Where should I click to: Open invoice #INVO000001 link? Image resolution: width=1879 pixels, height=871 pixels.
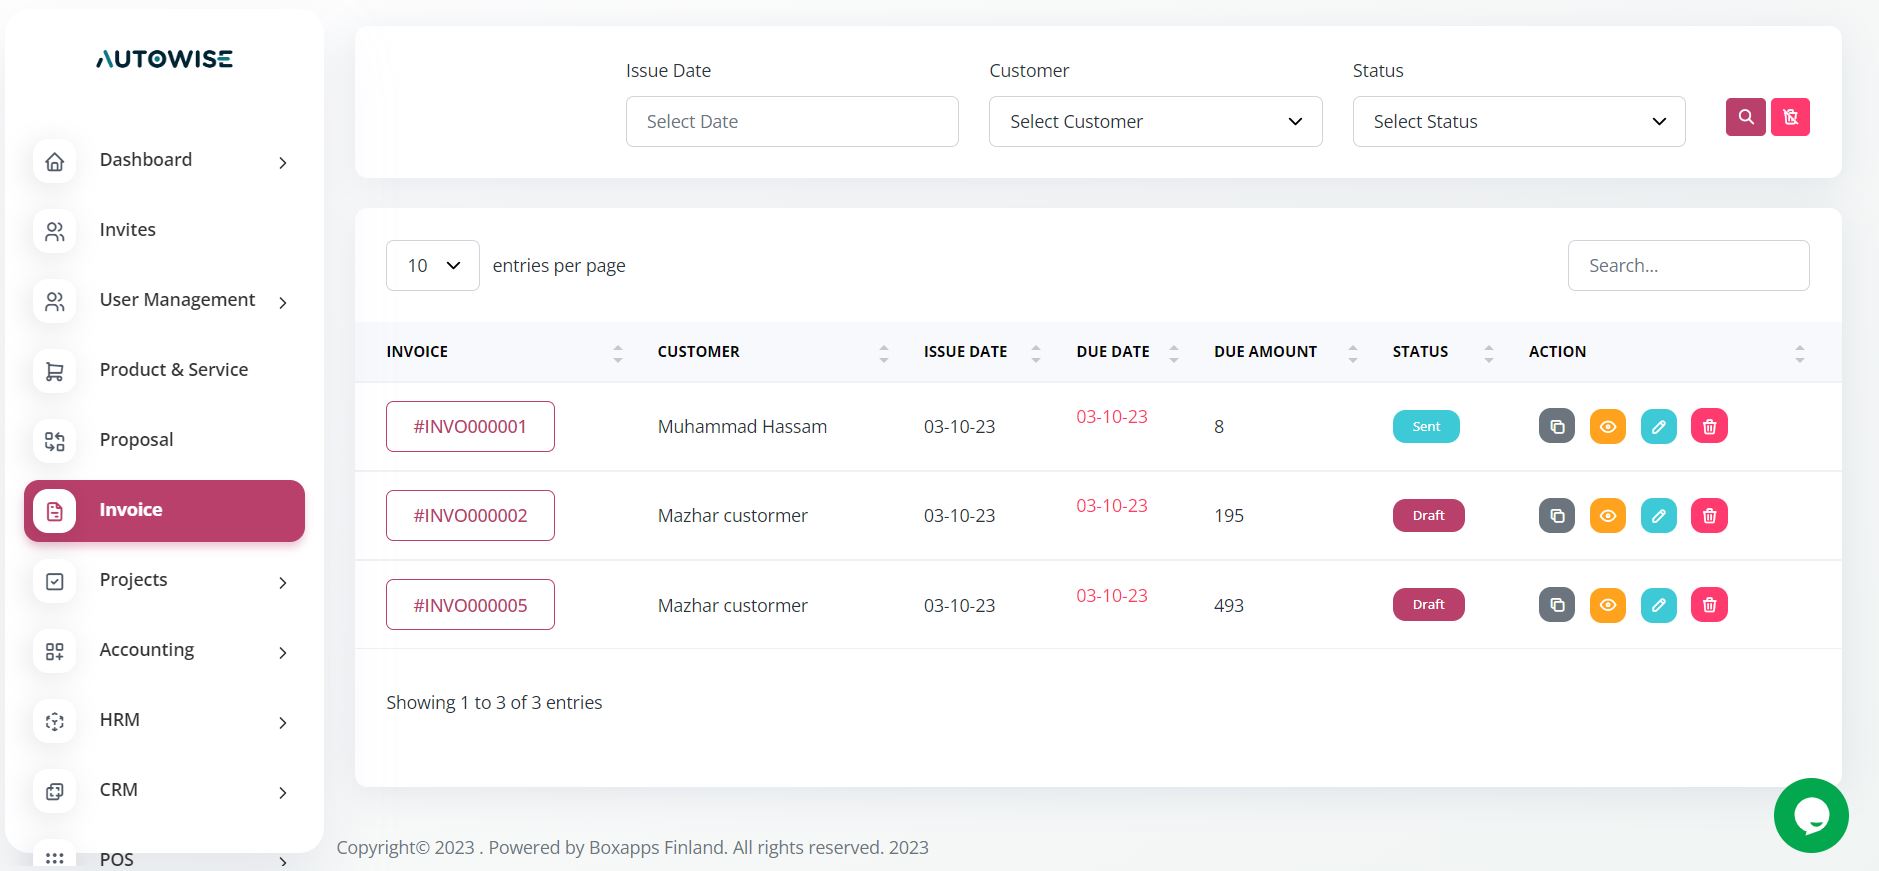click(470, 426)
